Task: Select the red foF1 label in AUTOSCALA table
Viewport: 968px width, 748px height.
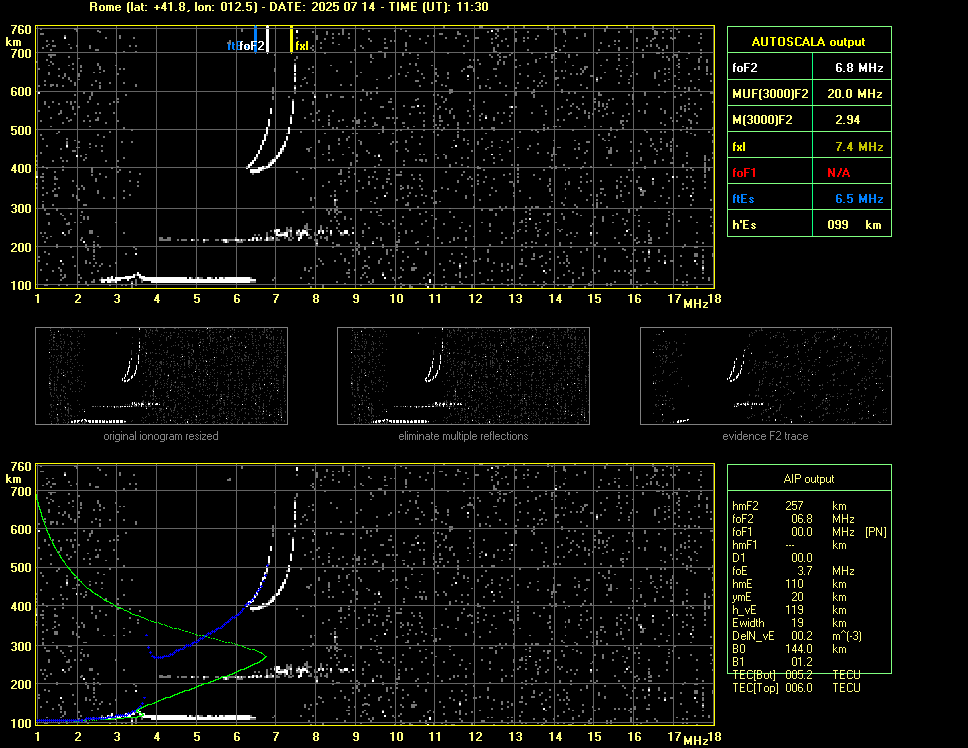Action: click(x=744, y=173)
